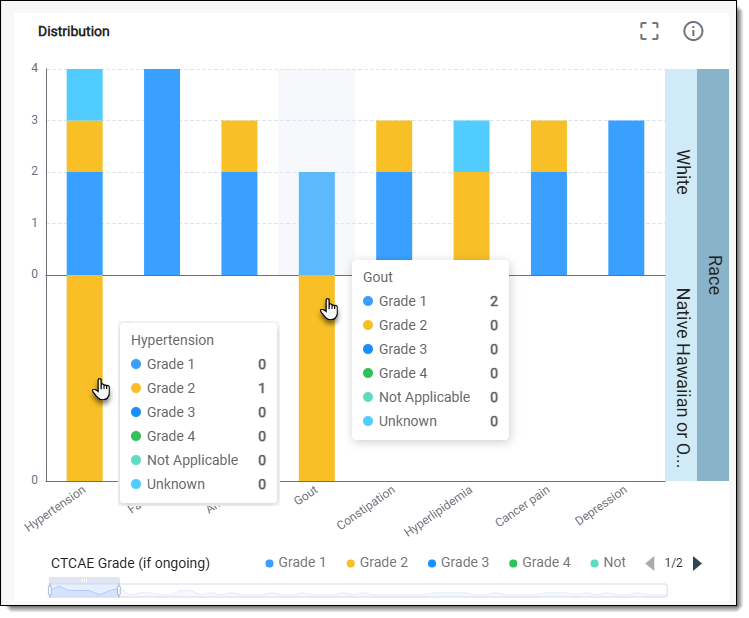This screenshot has height=618, width=749.
Task: Click the light blue top of Hyperlipidemia bar
Action: 471,146
